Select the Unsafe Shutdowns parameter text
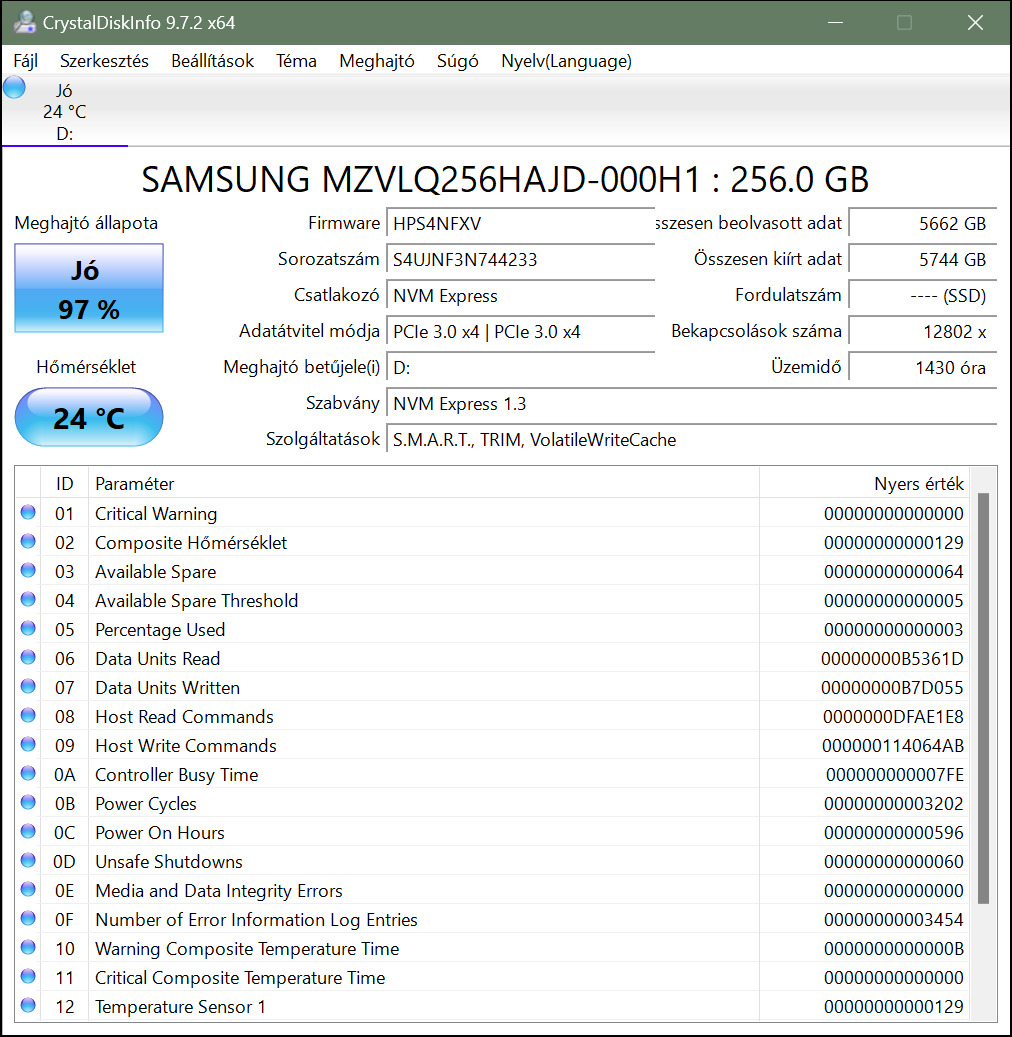The height and width of the screenshot is (1037, 1012). pos(169,862)
